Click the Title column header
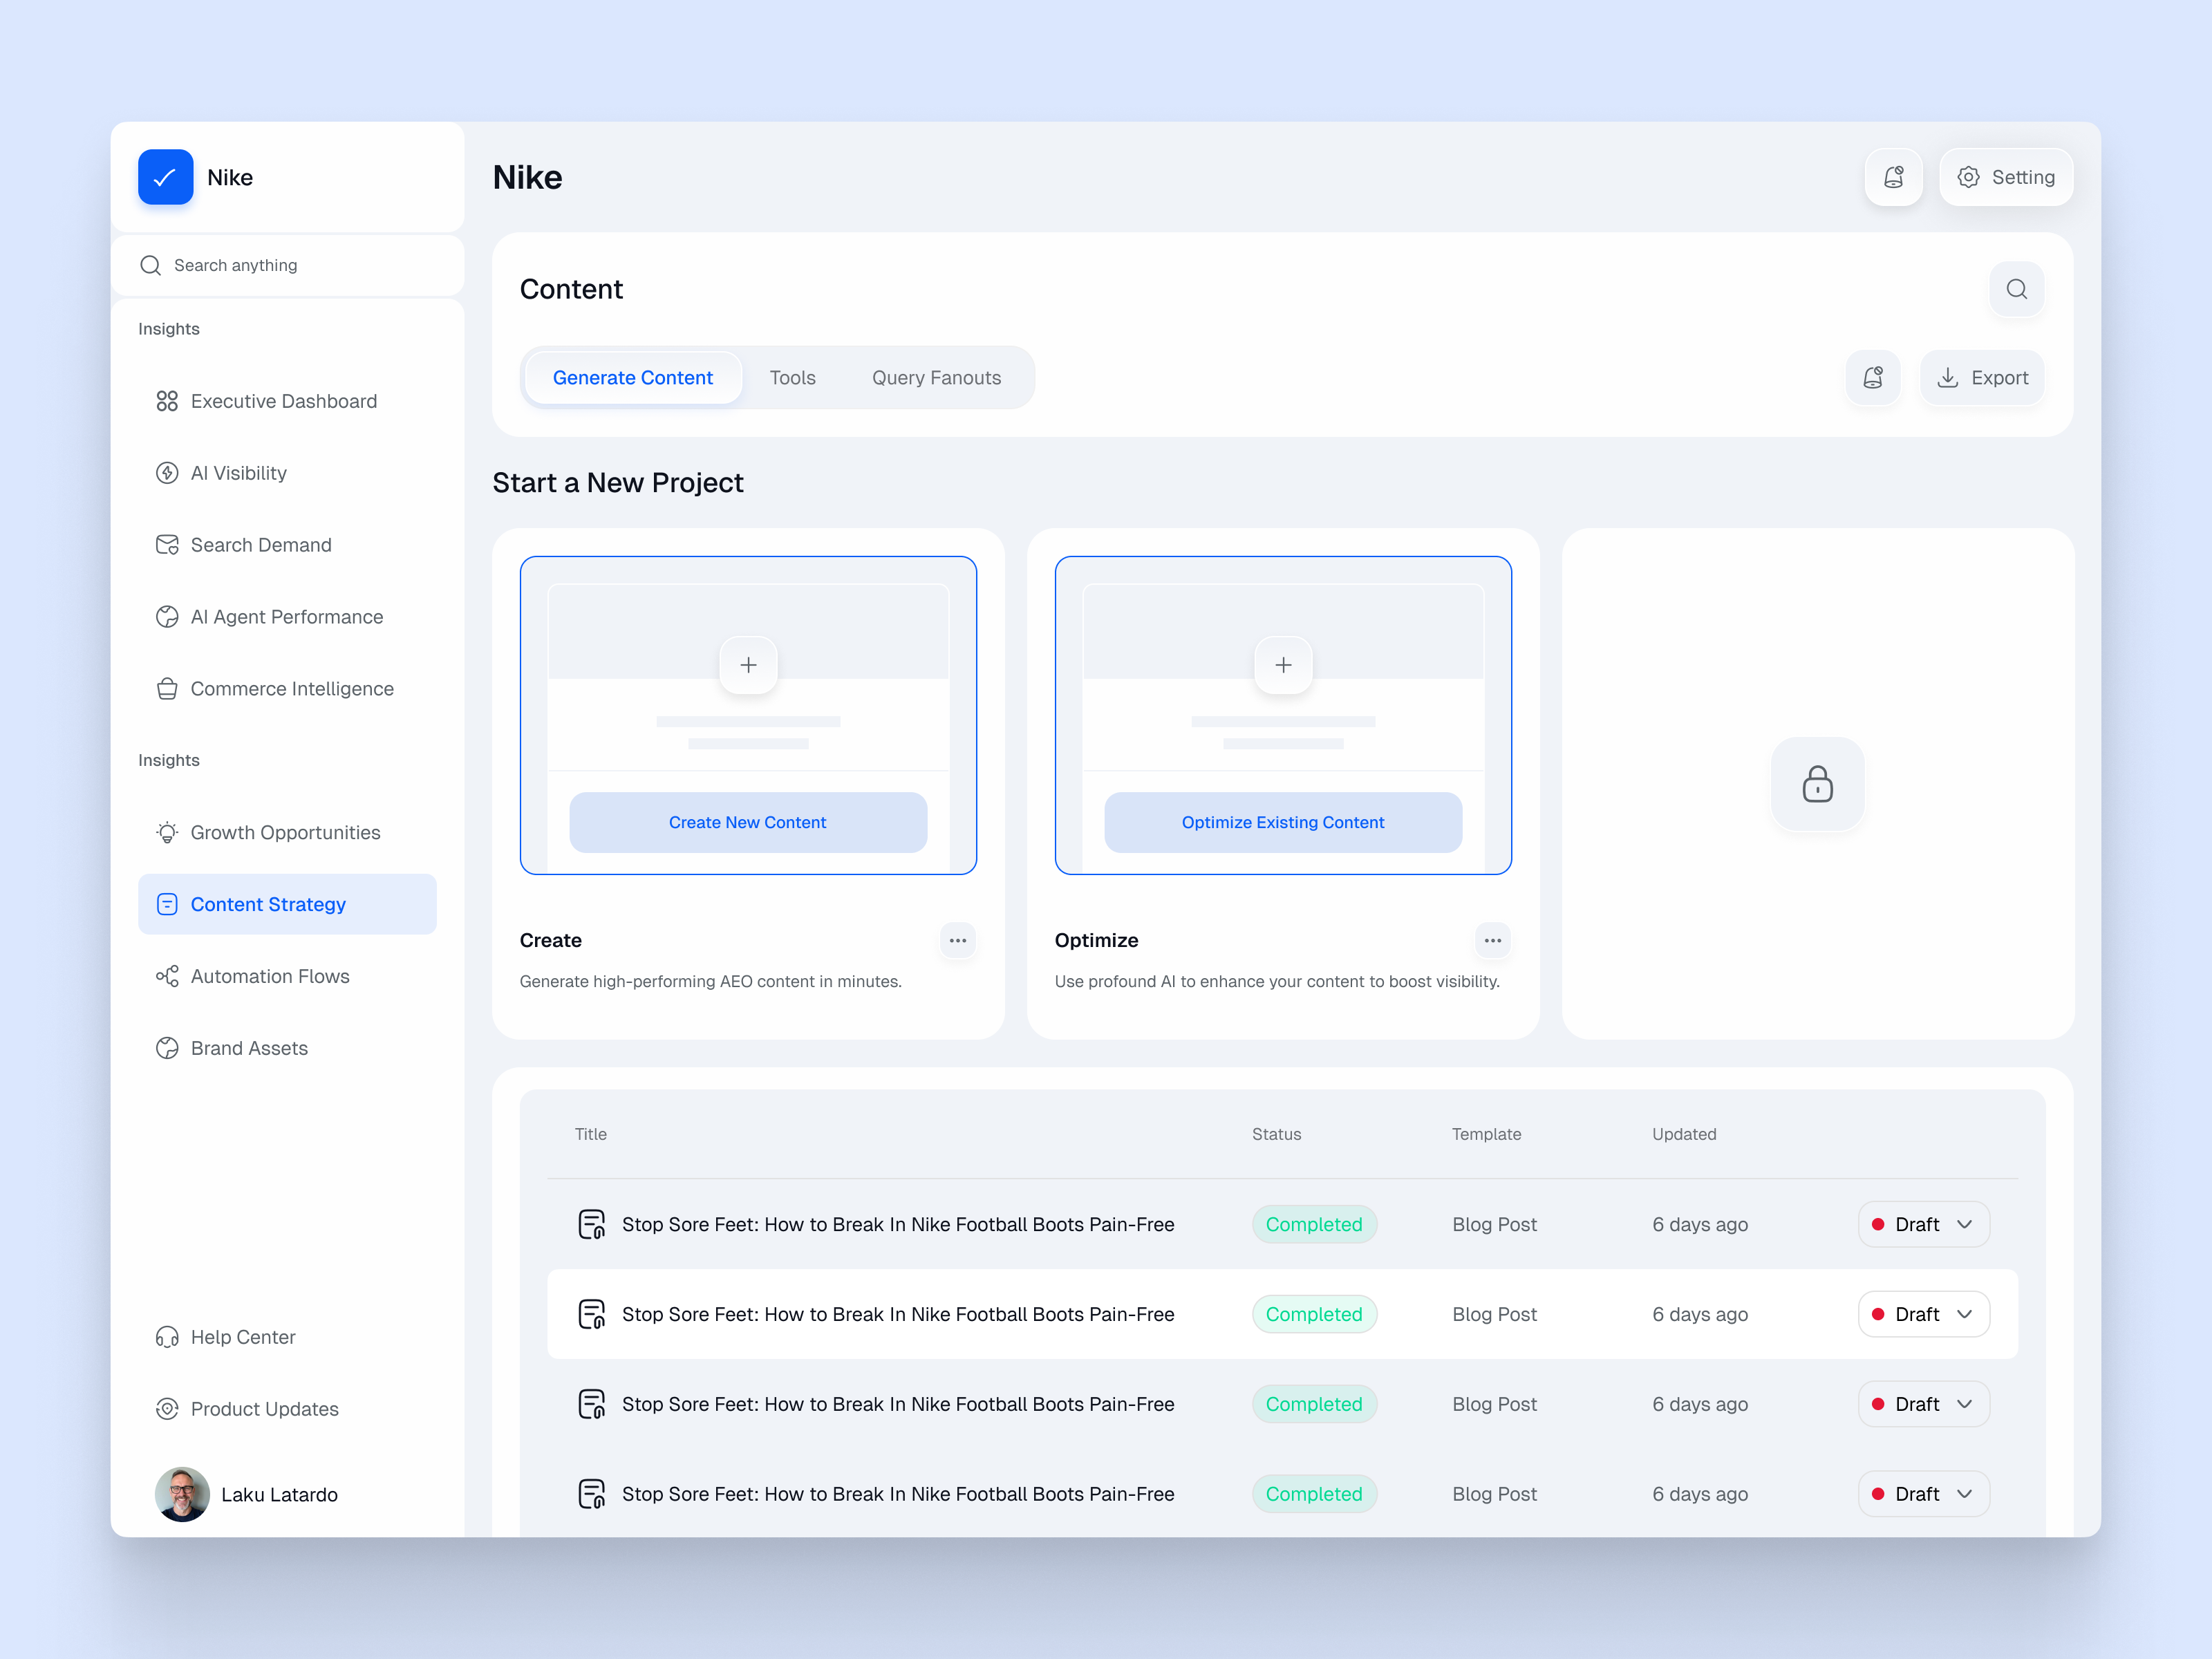Image resolution: width=2212 pixels, height=1659 pixels. point(590,1134)
